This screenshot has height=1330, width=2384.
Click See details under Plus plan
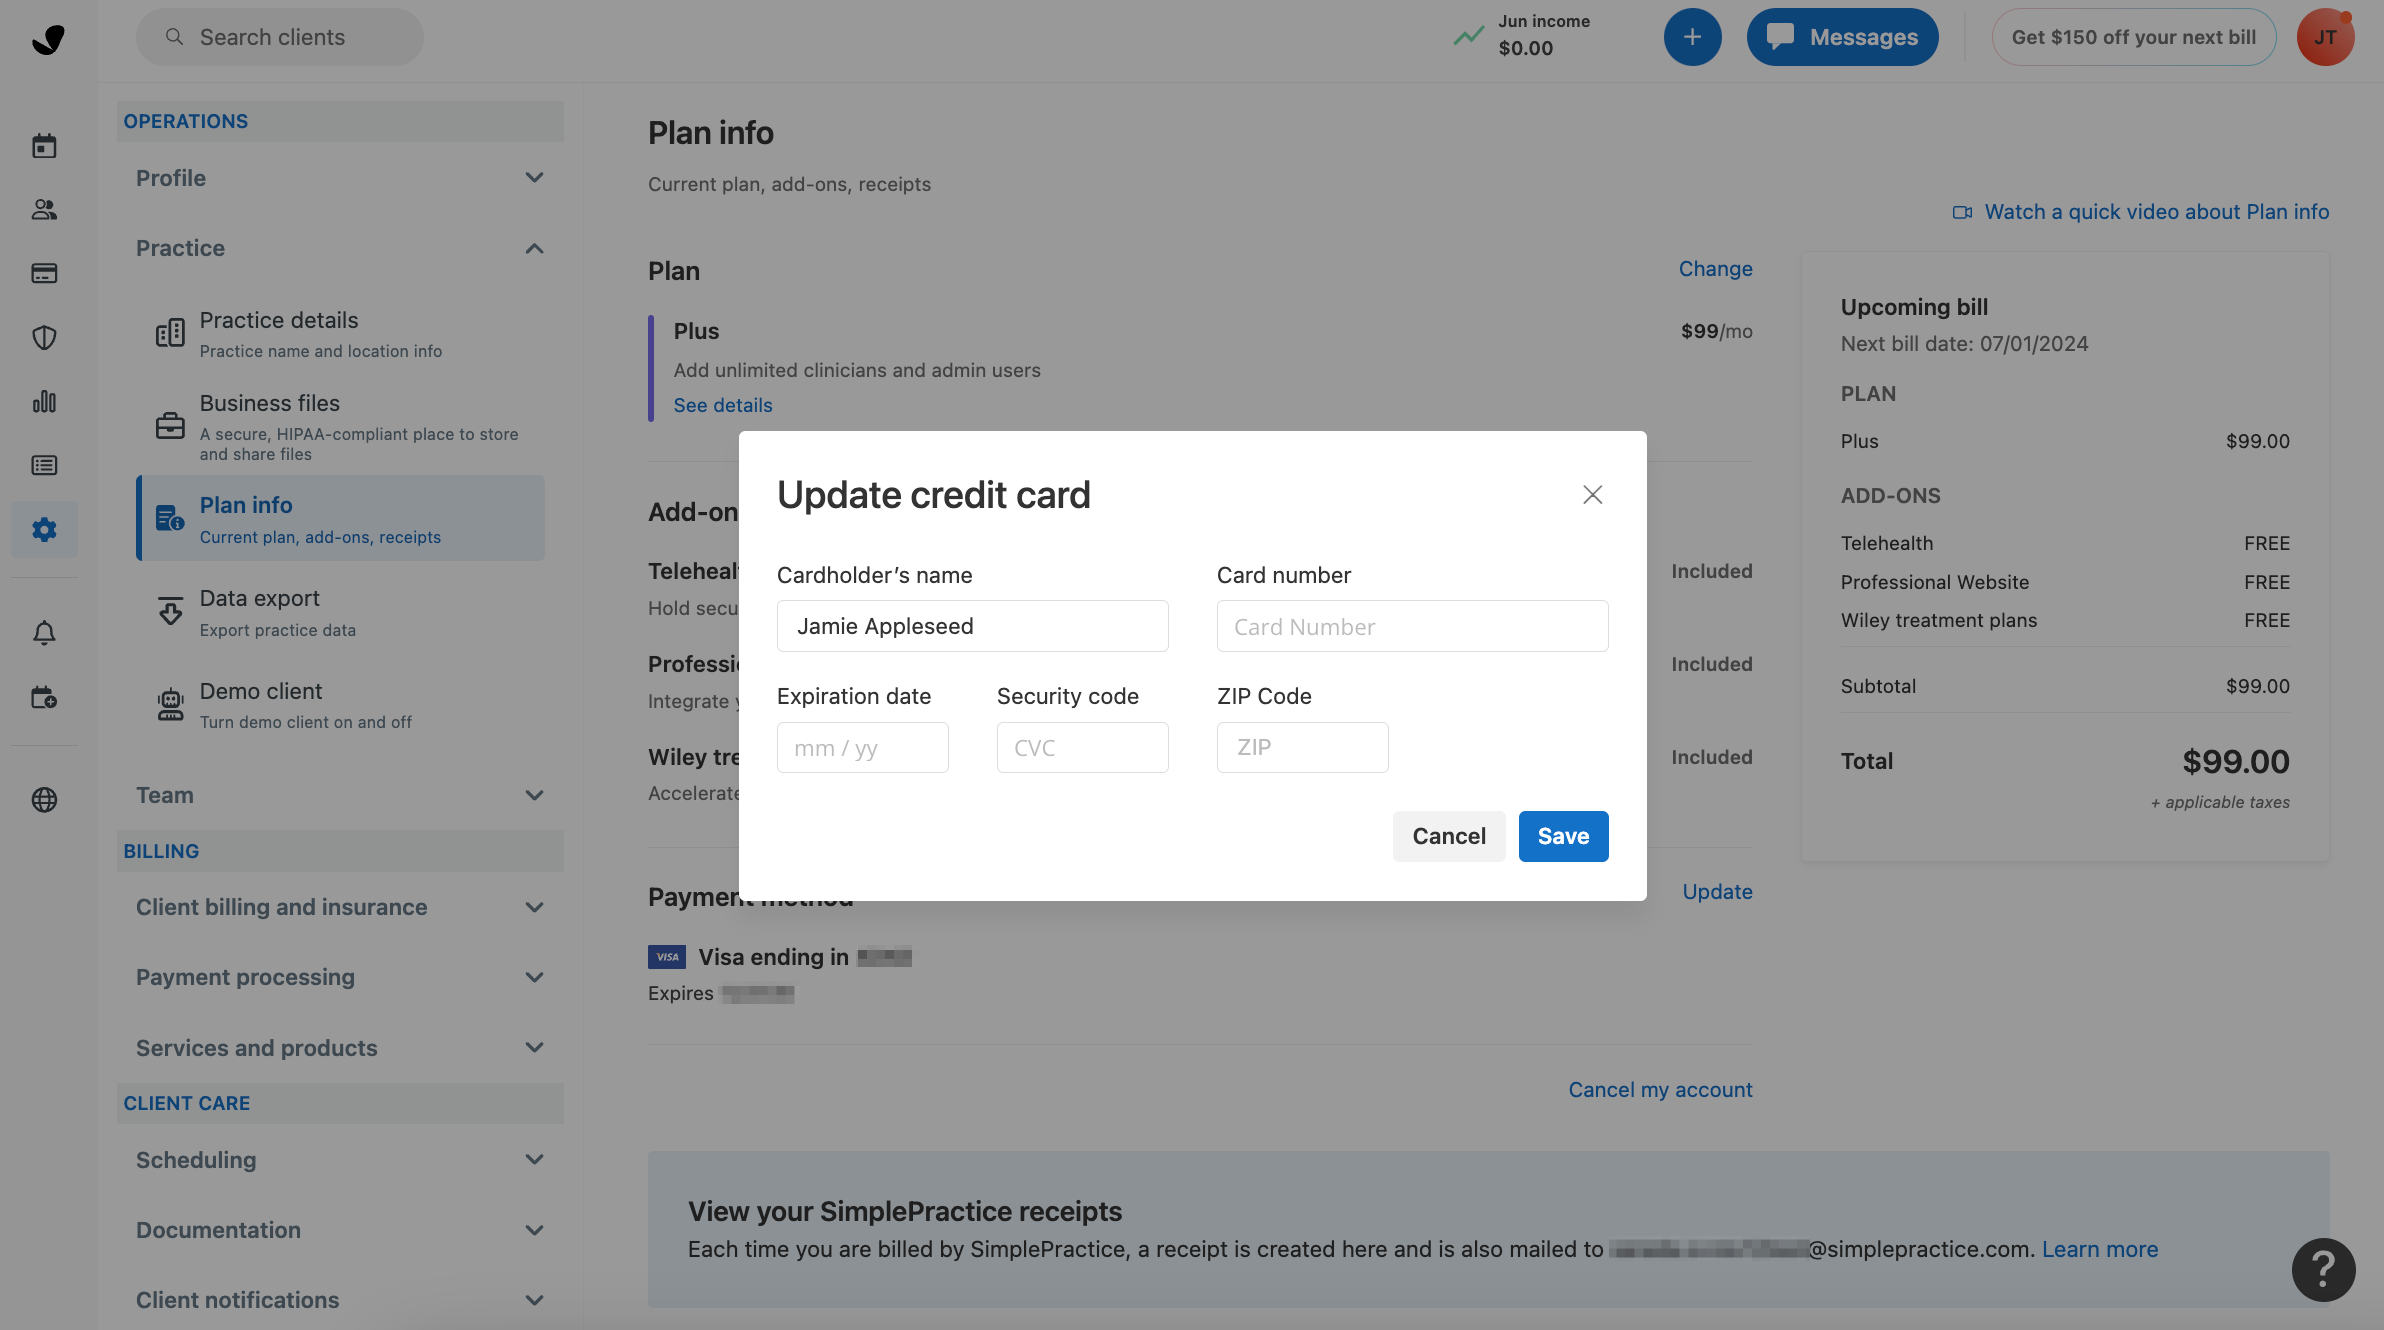(x=722, y=405)
